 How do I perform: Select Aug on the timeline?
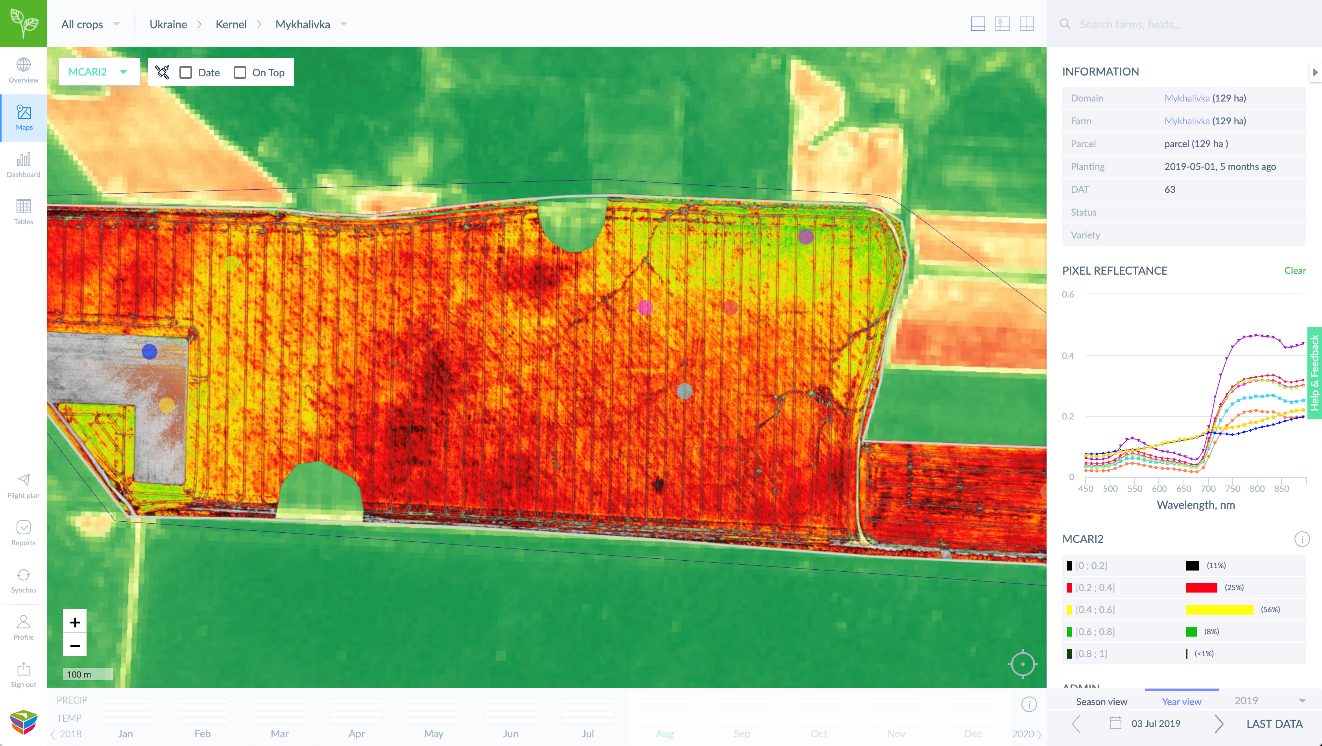(664, 734)
